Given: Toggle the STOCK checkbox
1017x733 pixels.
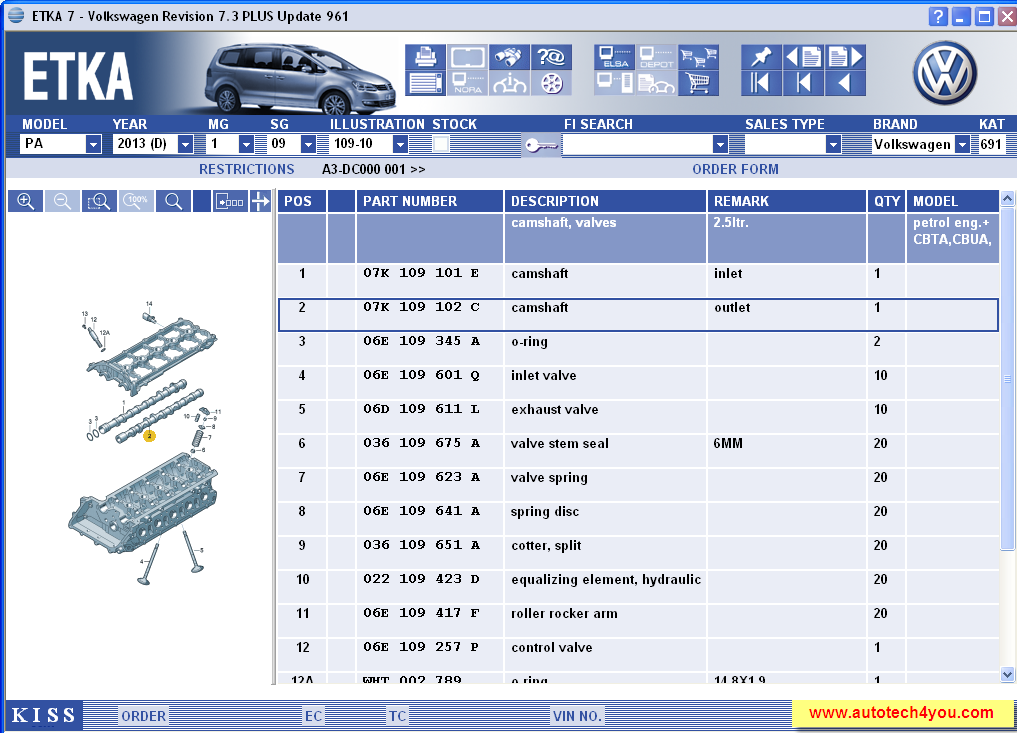Looking at the screenshot, I should point(441,144).
